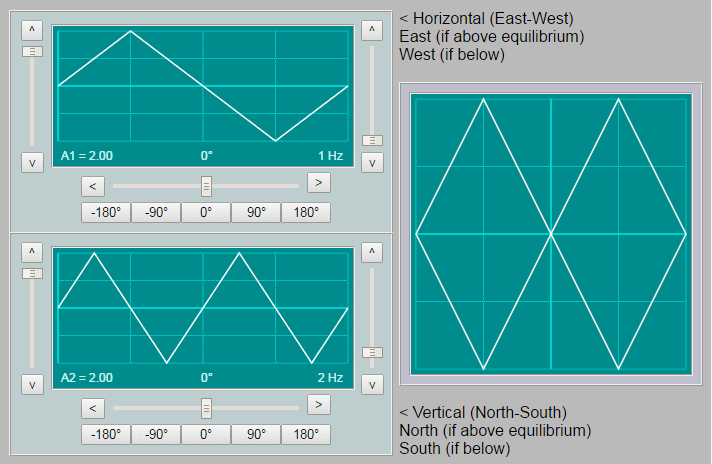
Task: Shift horizontal wave phase left with < button
Action: coord(93,186)
